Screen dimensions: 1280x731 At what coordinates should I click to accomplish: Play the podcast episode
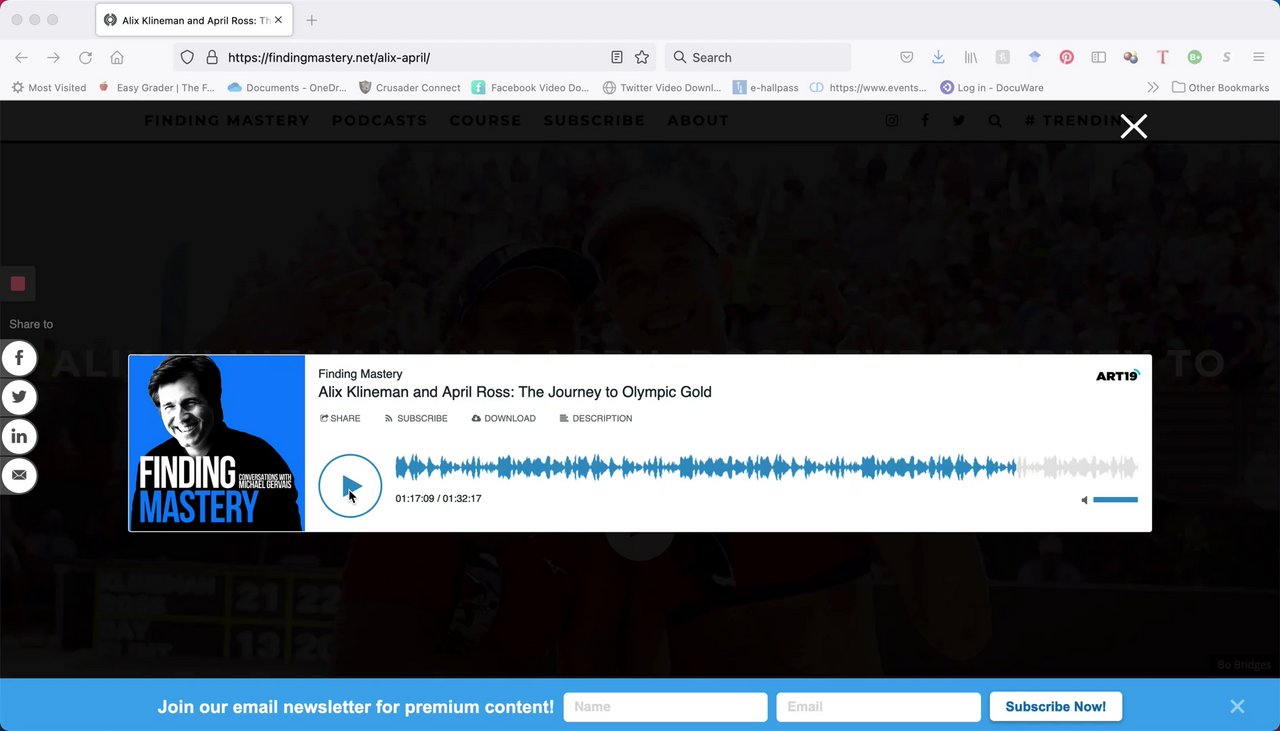click(x=350, y=486)
